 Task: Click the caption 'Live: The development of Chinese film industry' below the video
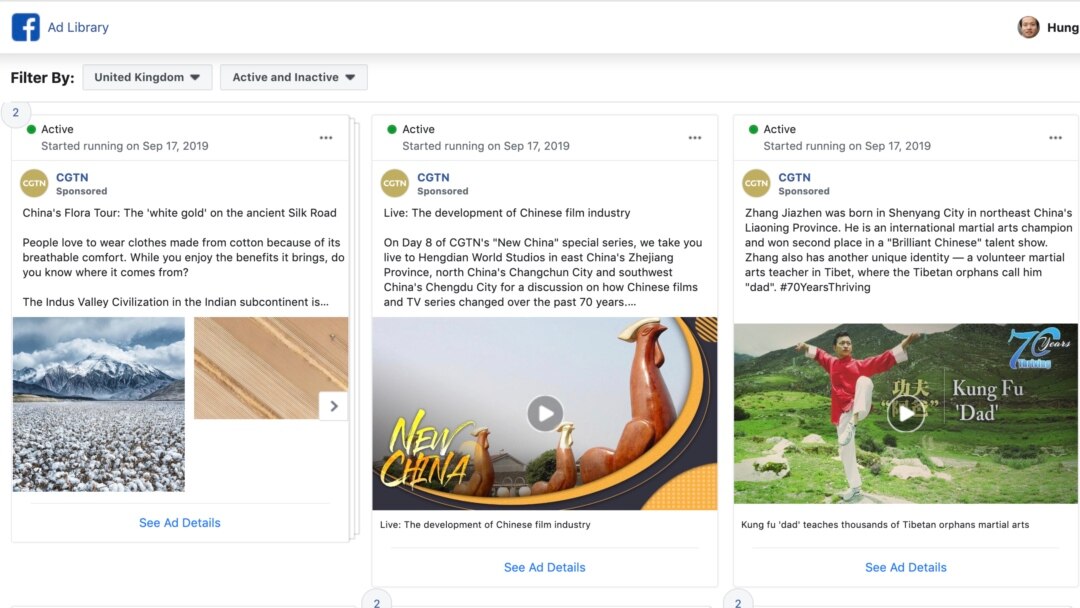click(485, 525)
